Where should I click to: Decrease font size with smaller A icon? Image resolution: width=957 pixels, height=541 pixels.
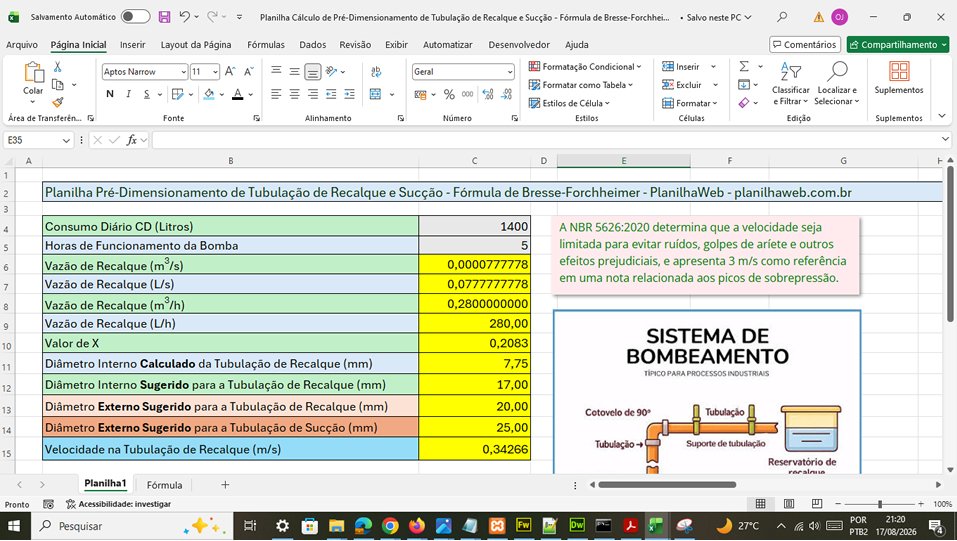point(249,71)
